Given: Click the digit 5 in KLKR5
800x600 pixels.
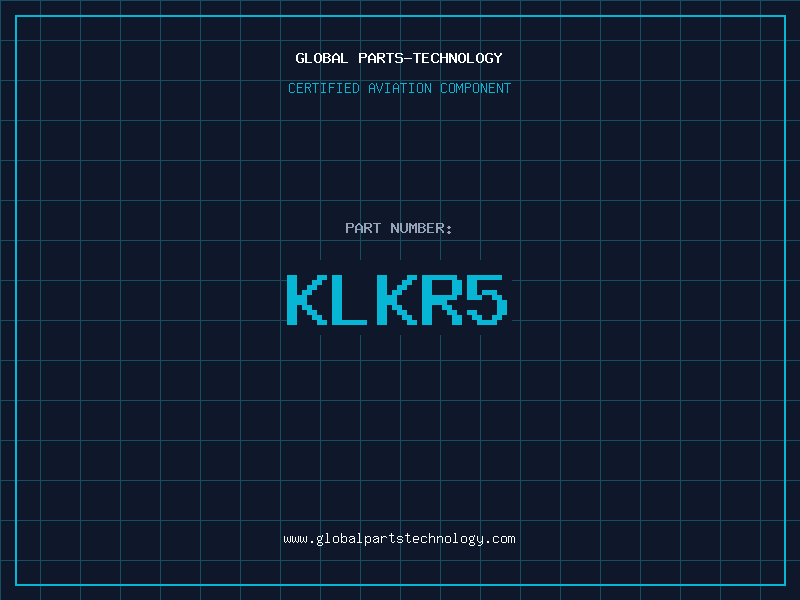Looking at the screenshot, I should point(488,300).
